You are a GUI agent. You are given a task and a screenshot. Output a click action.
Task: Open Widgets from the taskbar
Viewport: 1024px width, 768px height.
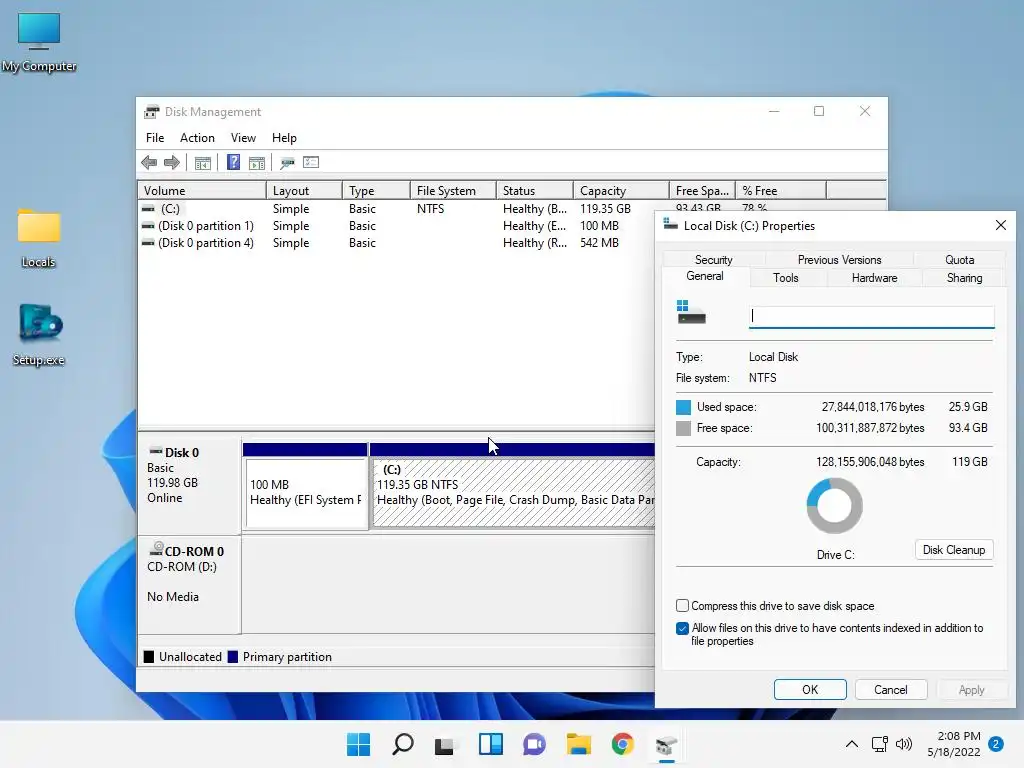pyautogui.click(x=490, y=744)
